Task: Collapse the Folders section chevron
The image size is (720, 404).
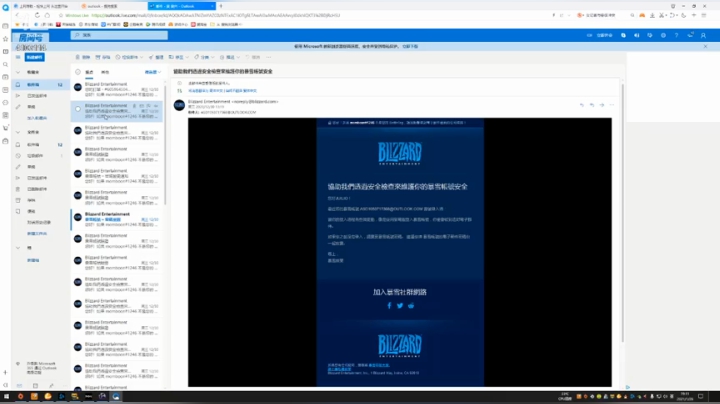Action: pyautogui.click(x=18, y=132)
